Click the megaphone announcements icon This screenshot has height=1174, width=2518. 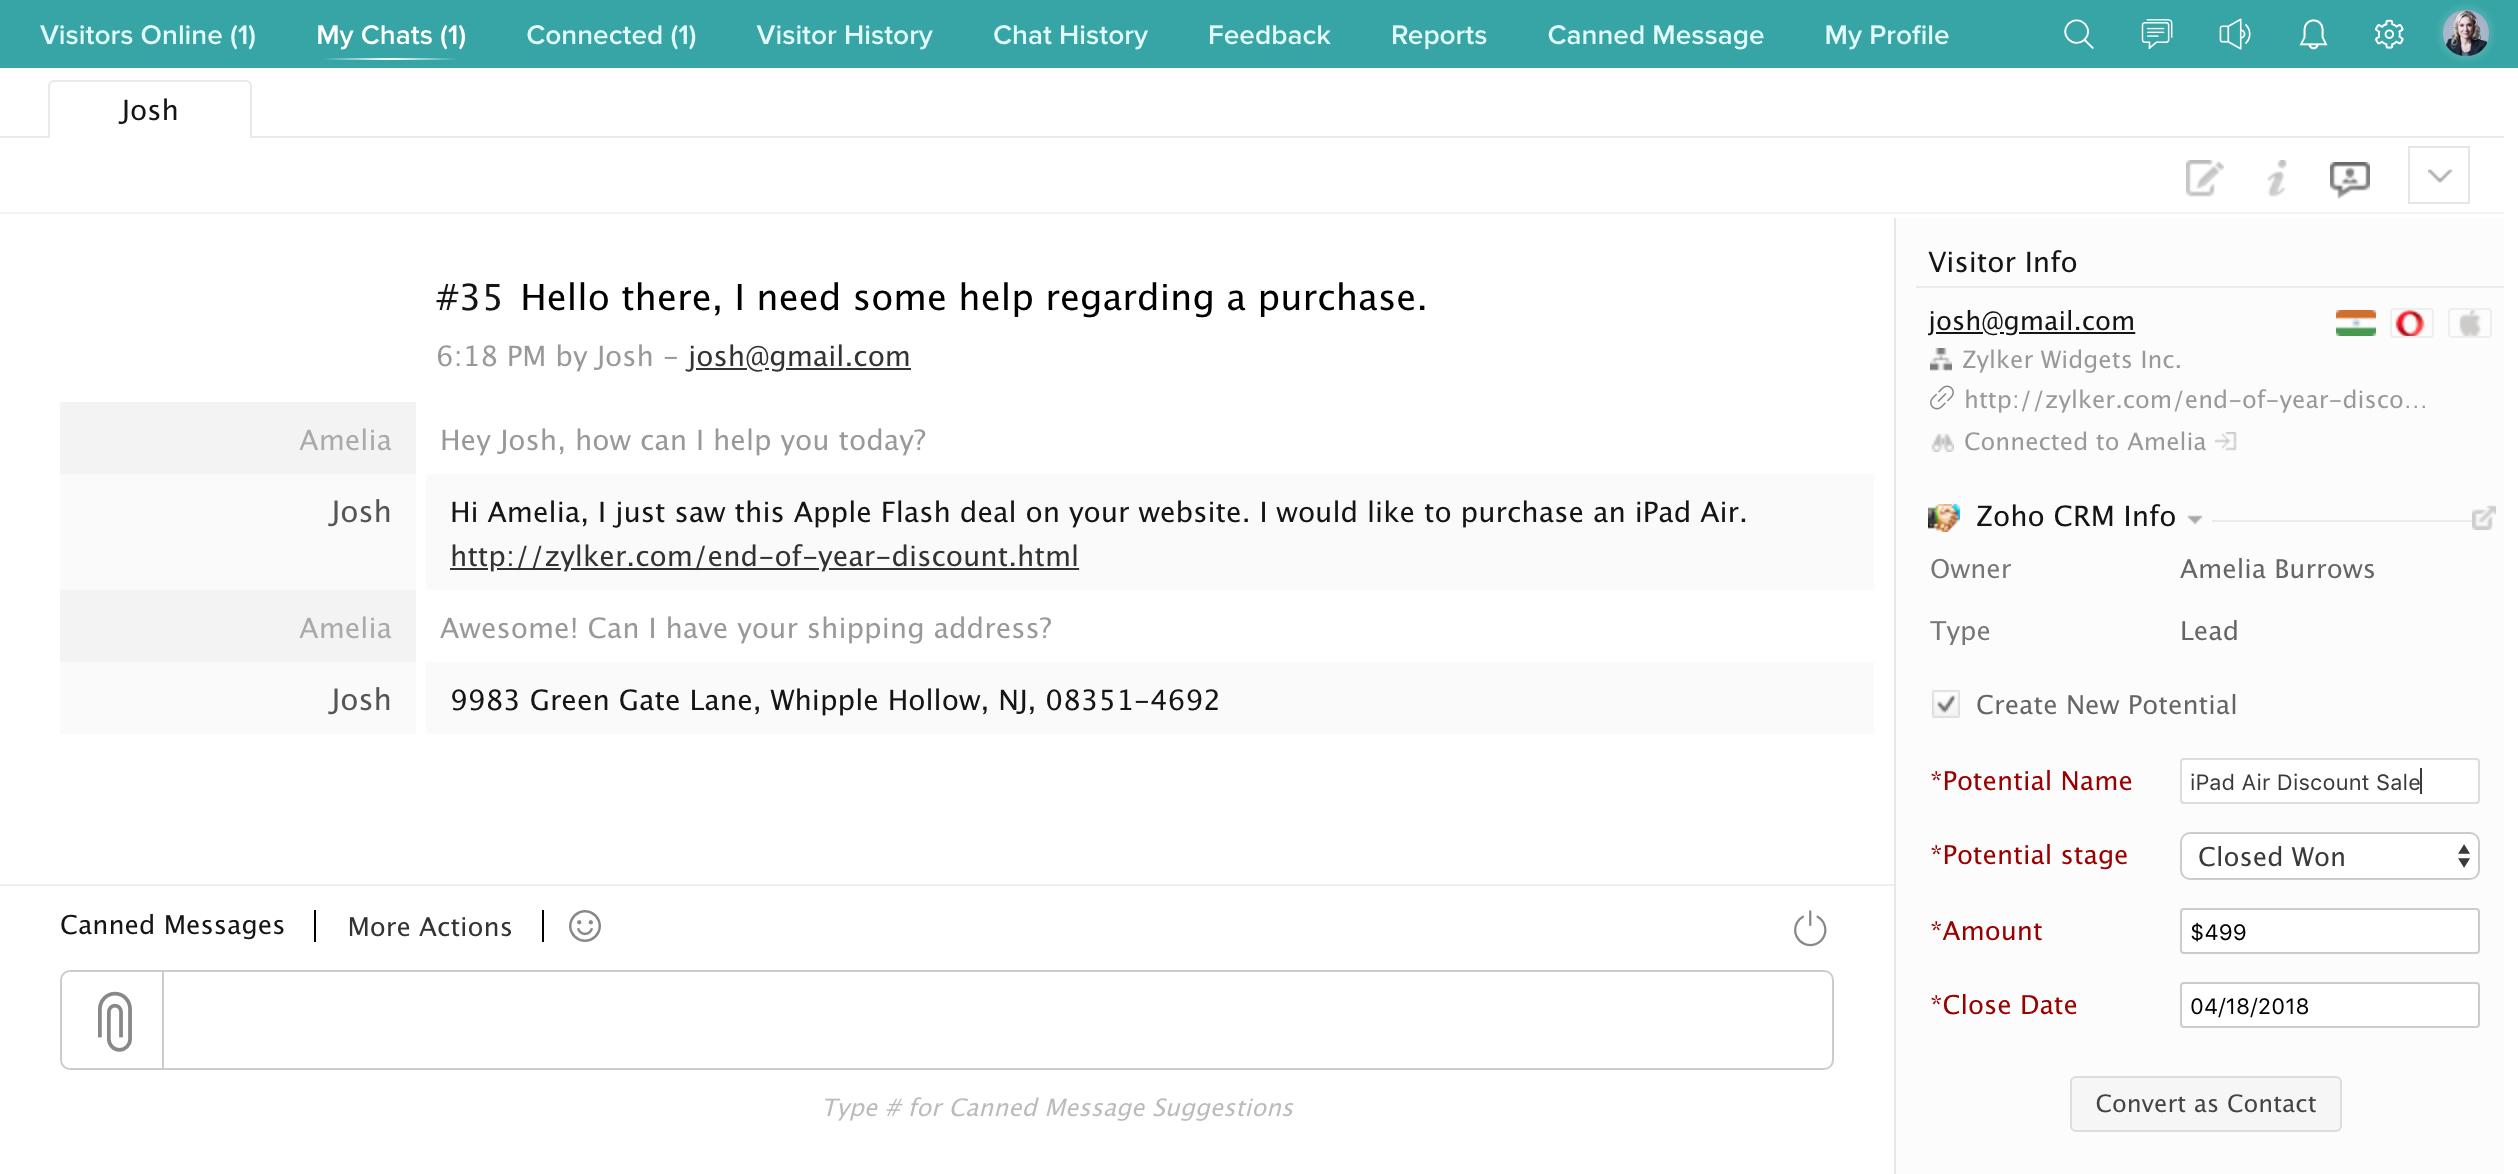pos(2234,35)
